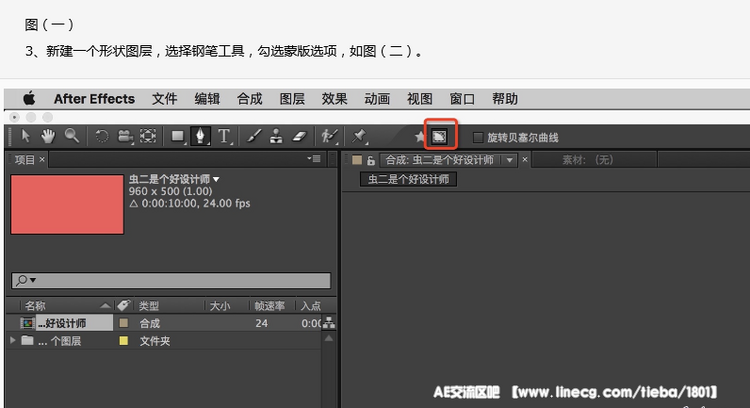Open the 动画 menu
The height and width of the screenshot is (408, 750).
click(377, 99)
